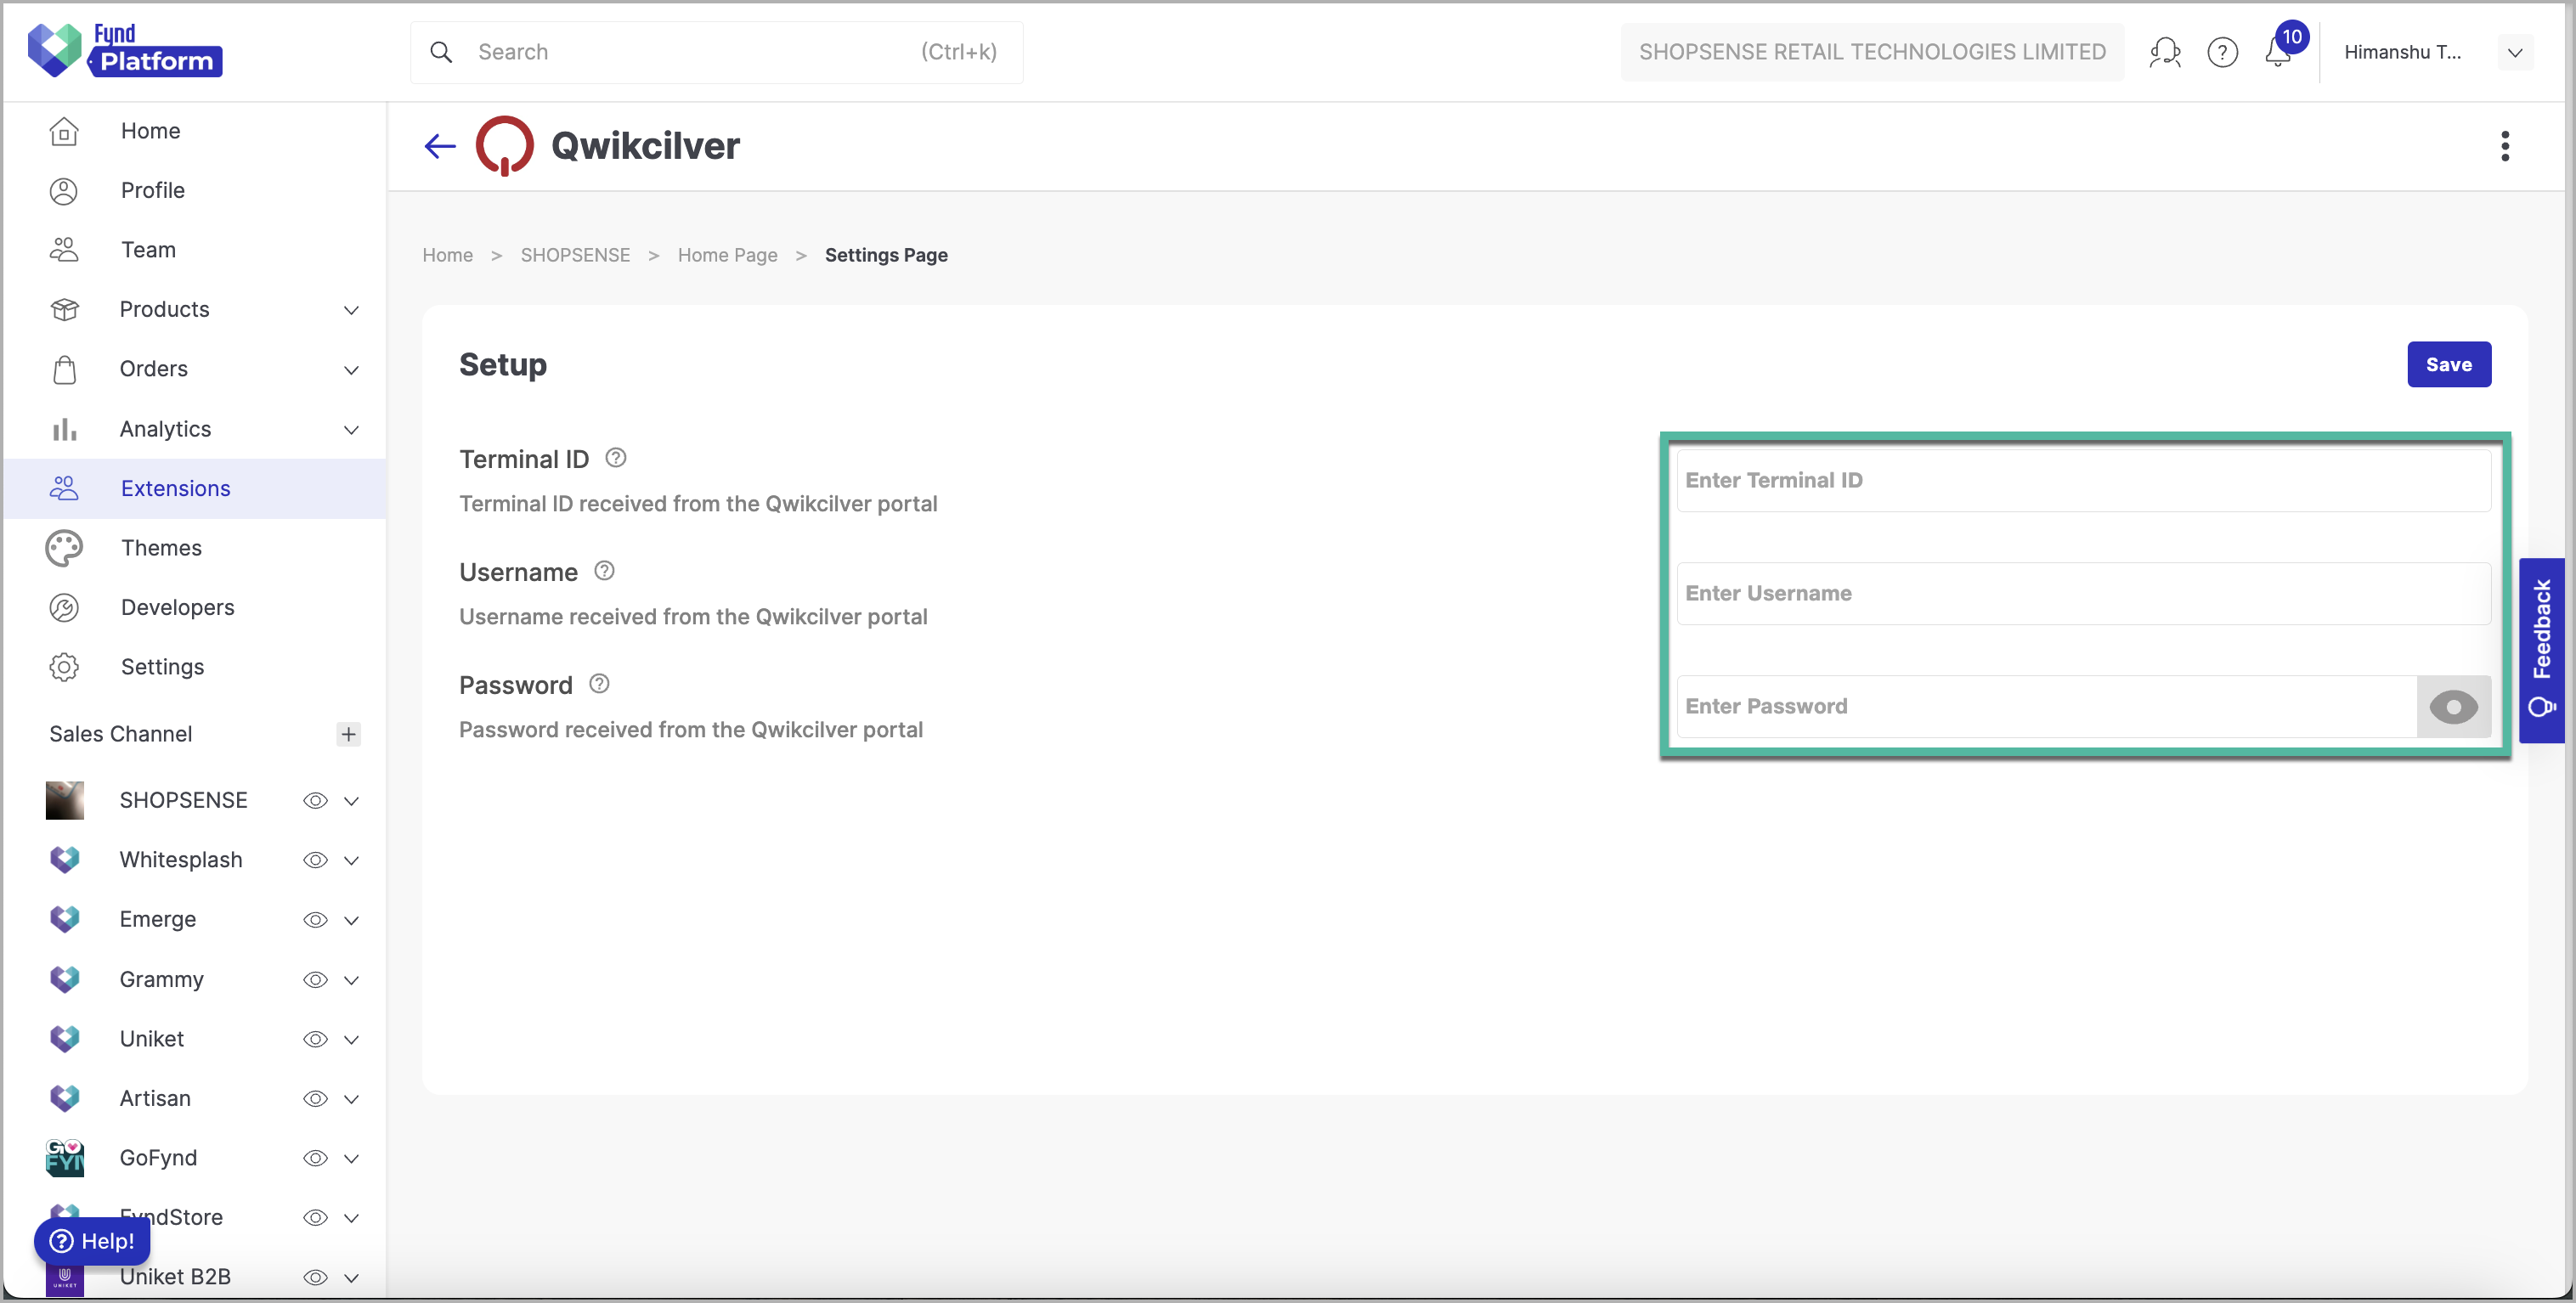Expand the Orders menu chevron

pyautogui.click(x=351, y=370)
